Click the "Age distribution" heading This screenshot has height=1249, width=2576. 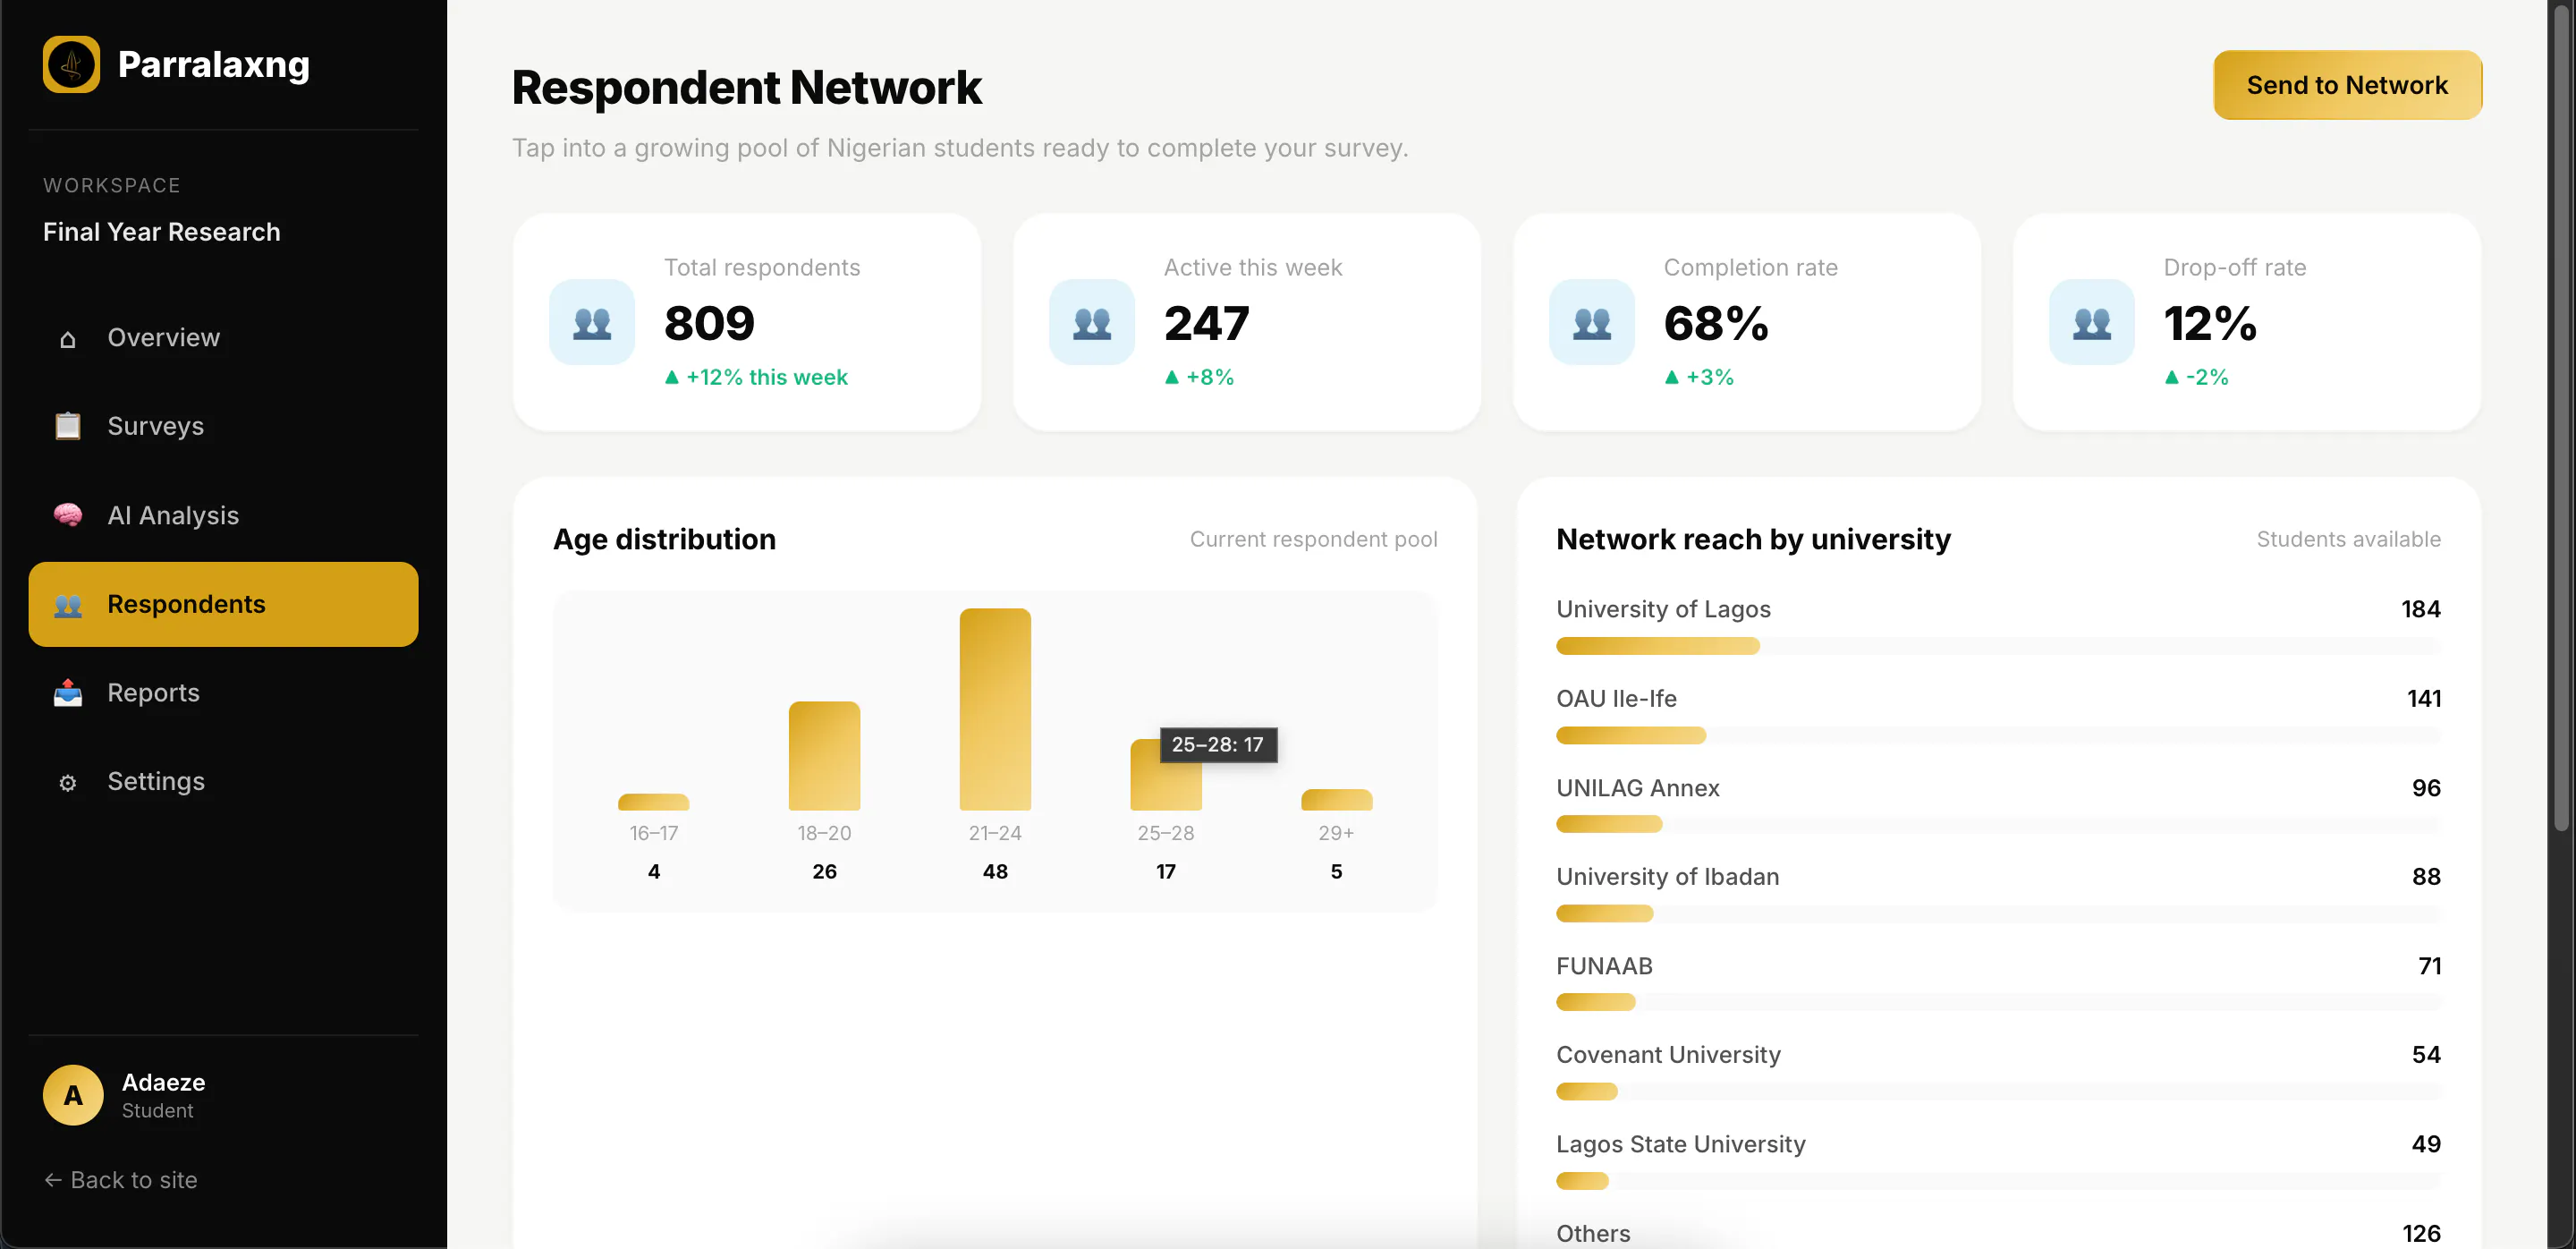664,540
